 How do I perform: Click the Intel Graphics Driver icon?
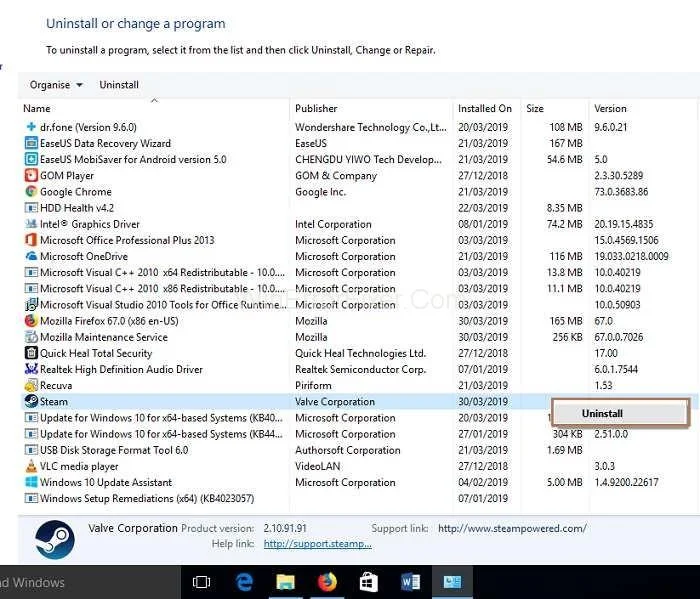[x=31, y=224]
